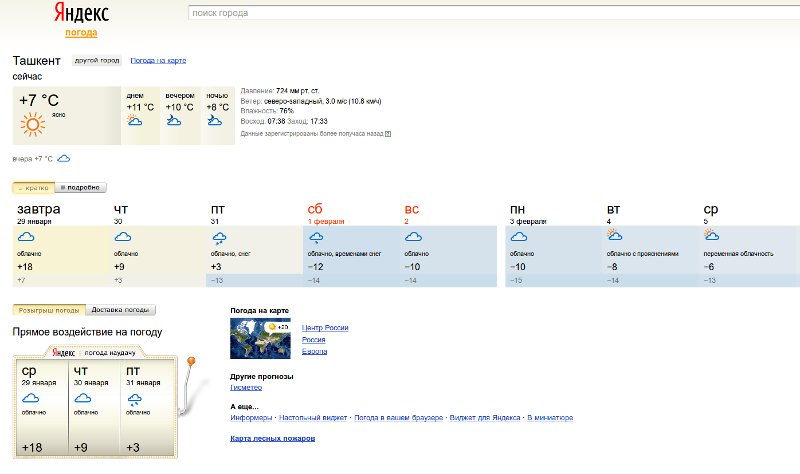Click the Yandex logo
Screen dimensions: 800x474
(x=81, y=14)
